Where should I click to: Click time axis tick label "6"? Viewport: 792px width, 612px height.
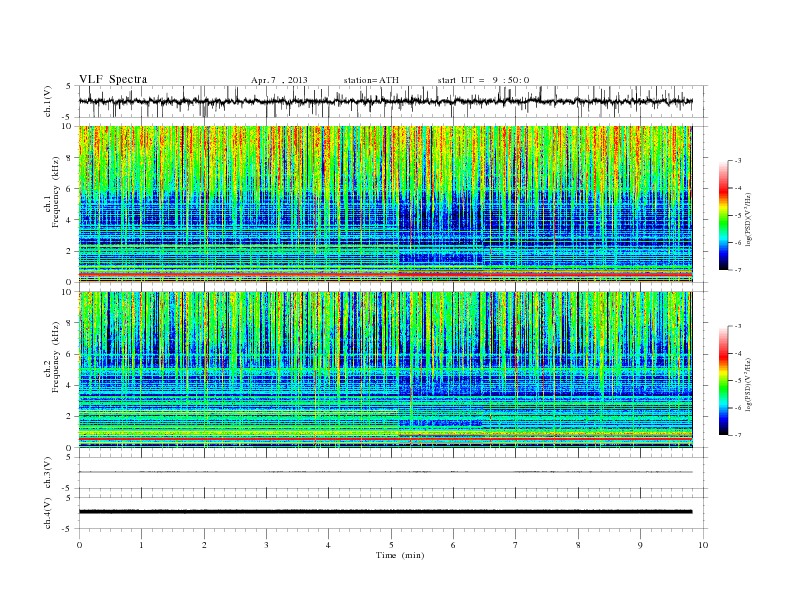tap(453, 545)
